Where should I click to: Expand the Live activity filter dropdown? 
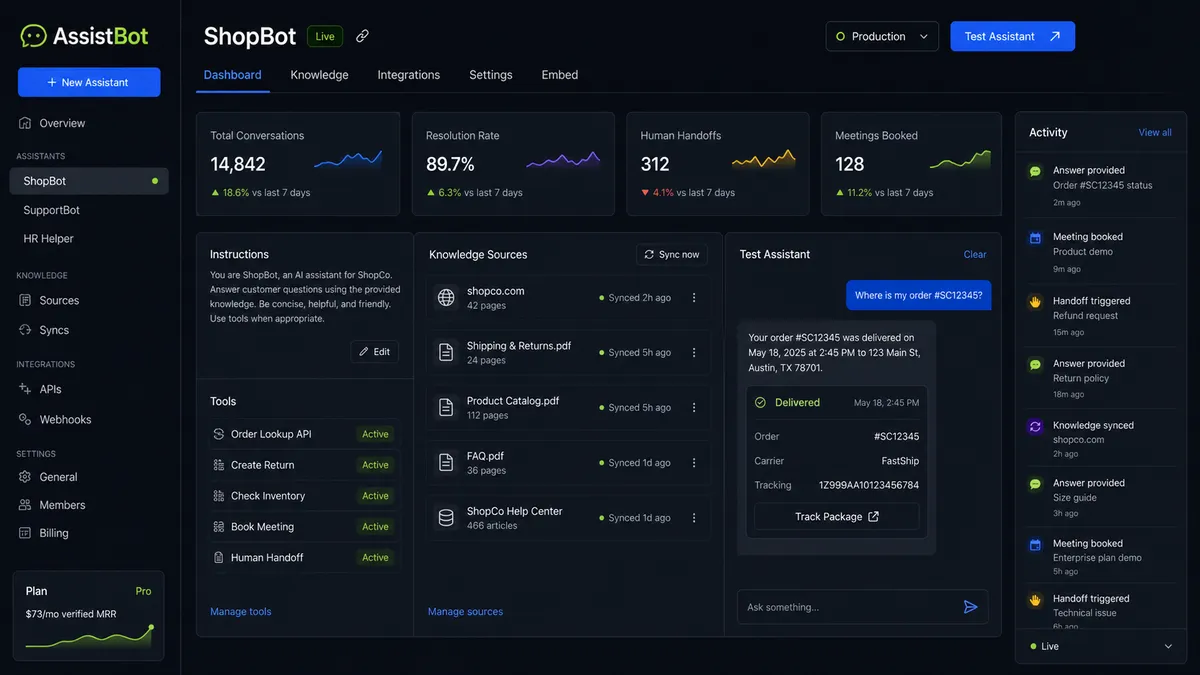pyautogui.click(x=1168, y=647)
